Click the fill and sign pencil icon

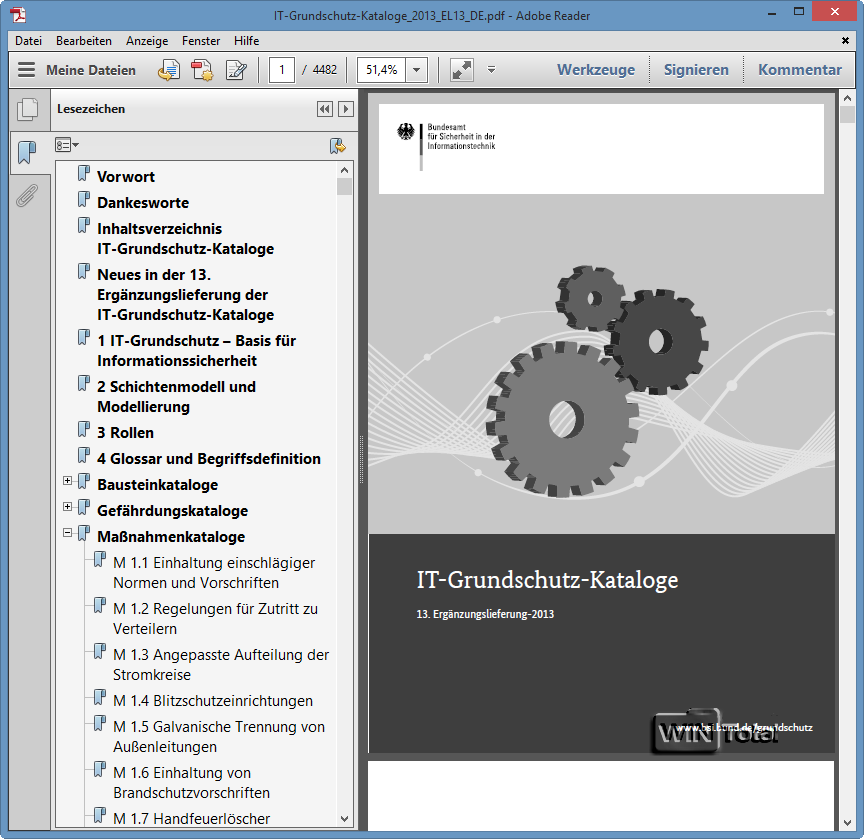click(236, 70)
